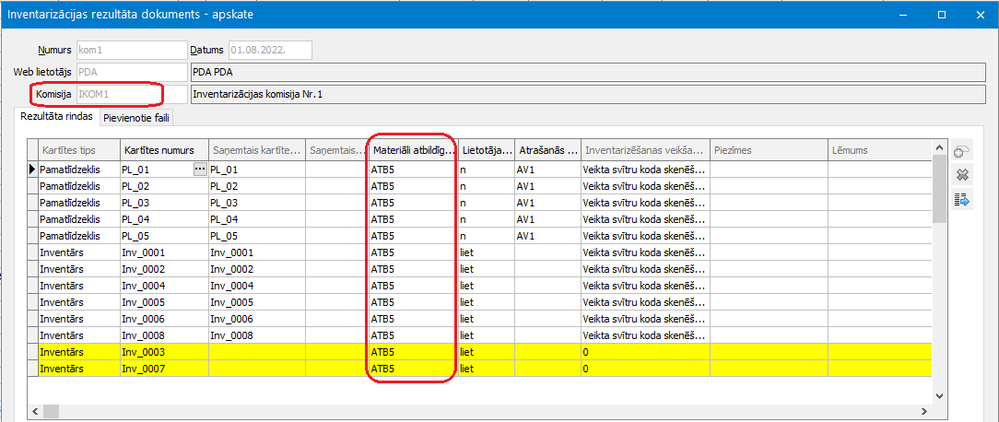Click the PDA PDA name field
The width and height of the screenshot is (999, 422).
(x=587, y=72)
